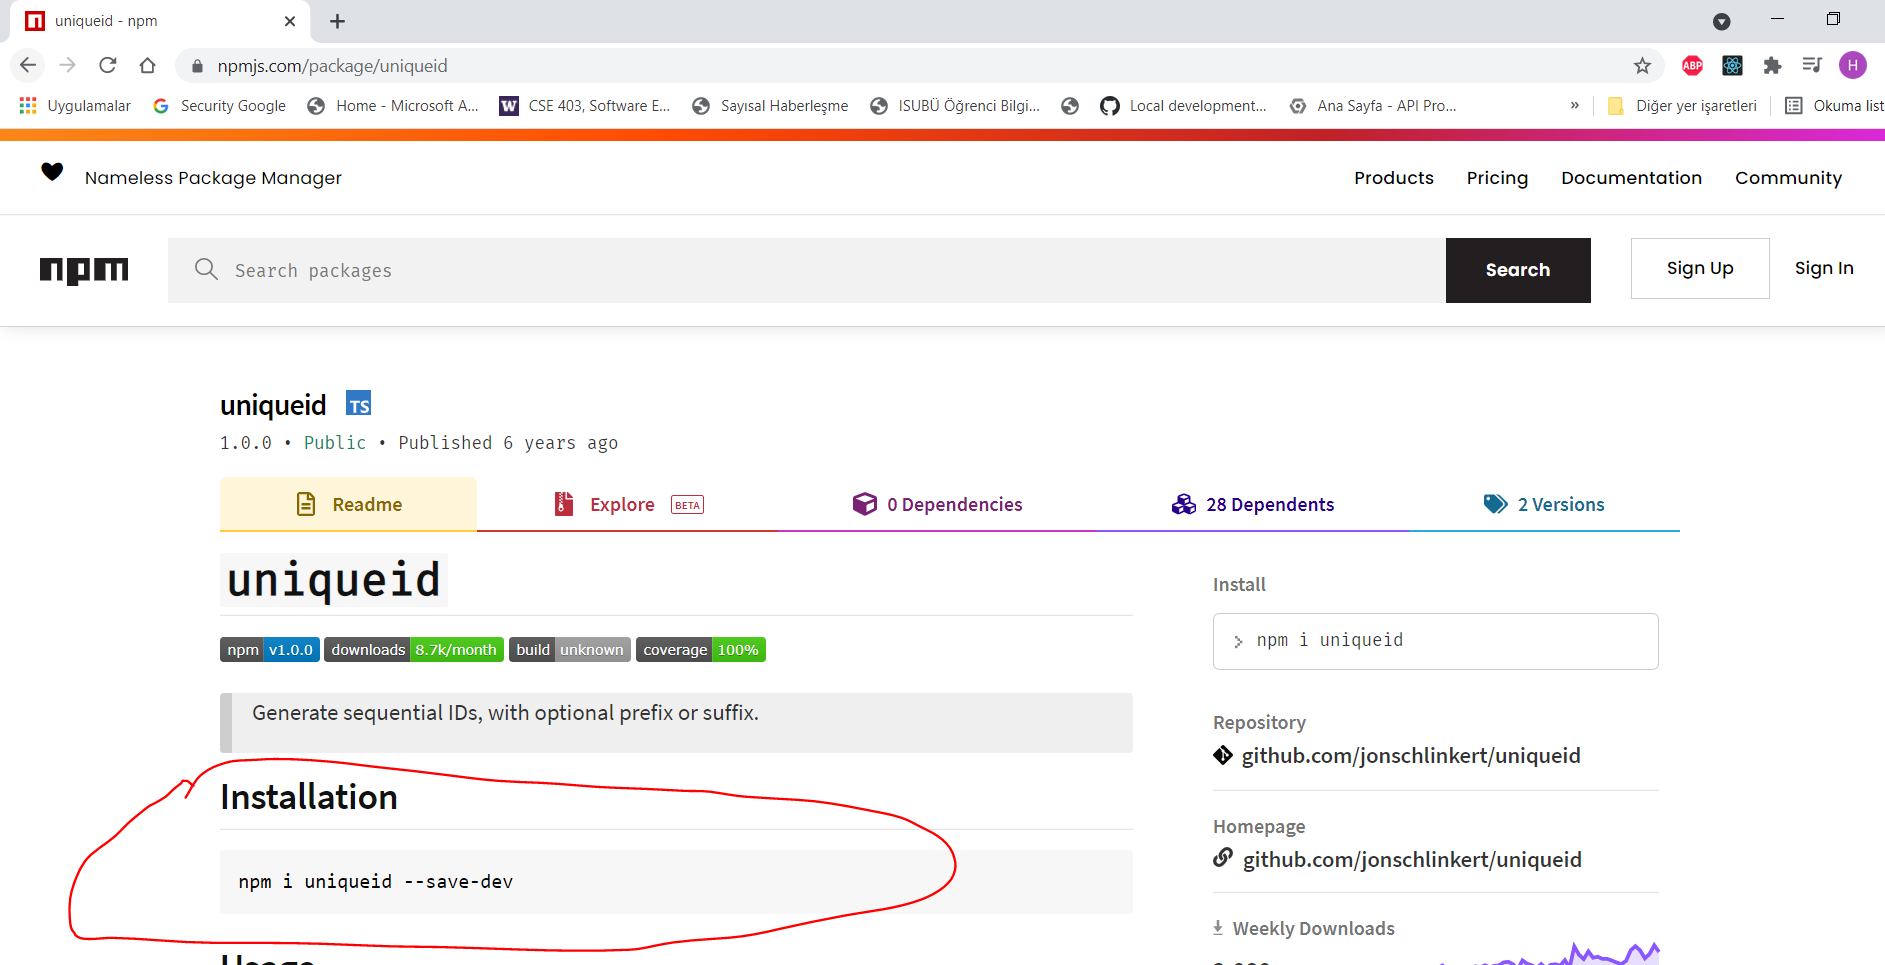The height and width of the screenshot is (965, 1885).
Task: Open the tab search dropdown arrow
Action: tap(1721, 21)
